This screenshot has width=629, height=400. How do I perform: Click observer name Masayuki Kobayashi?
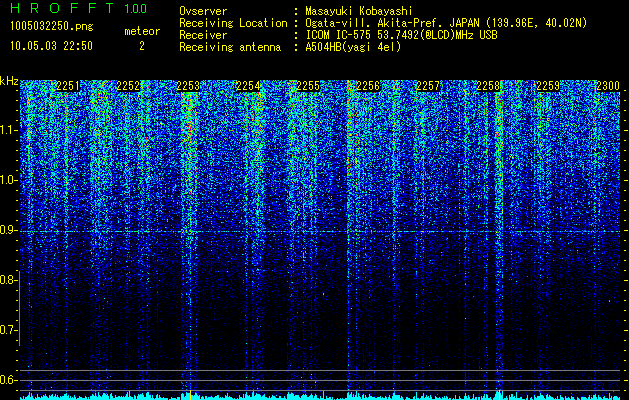(x=359, y=11)
